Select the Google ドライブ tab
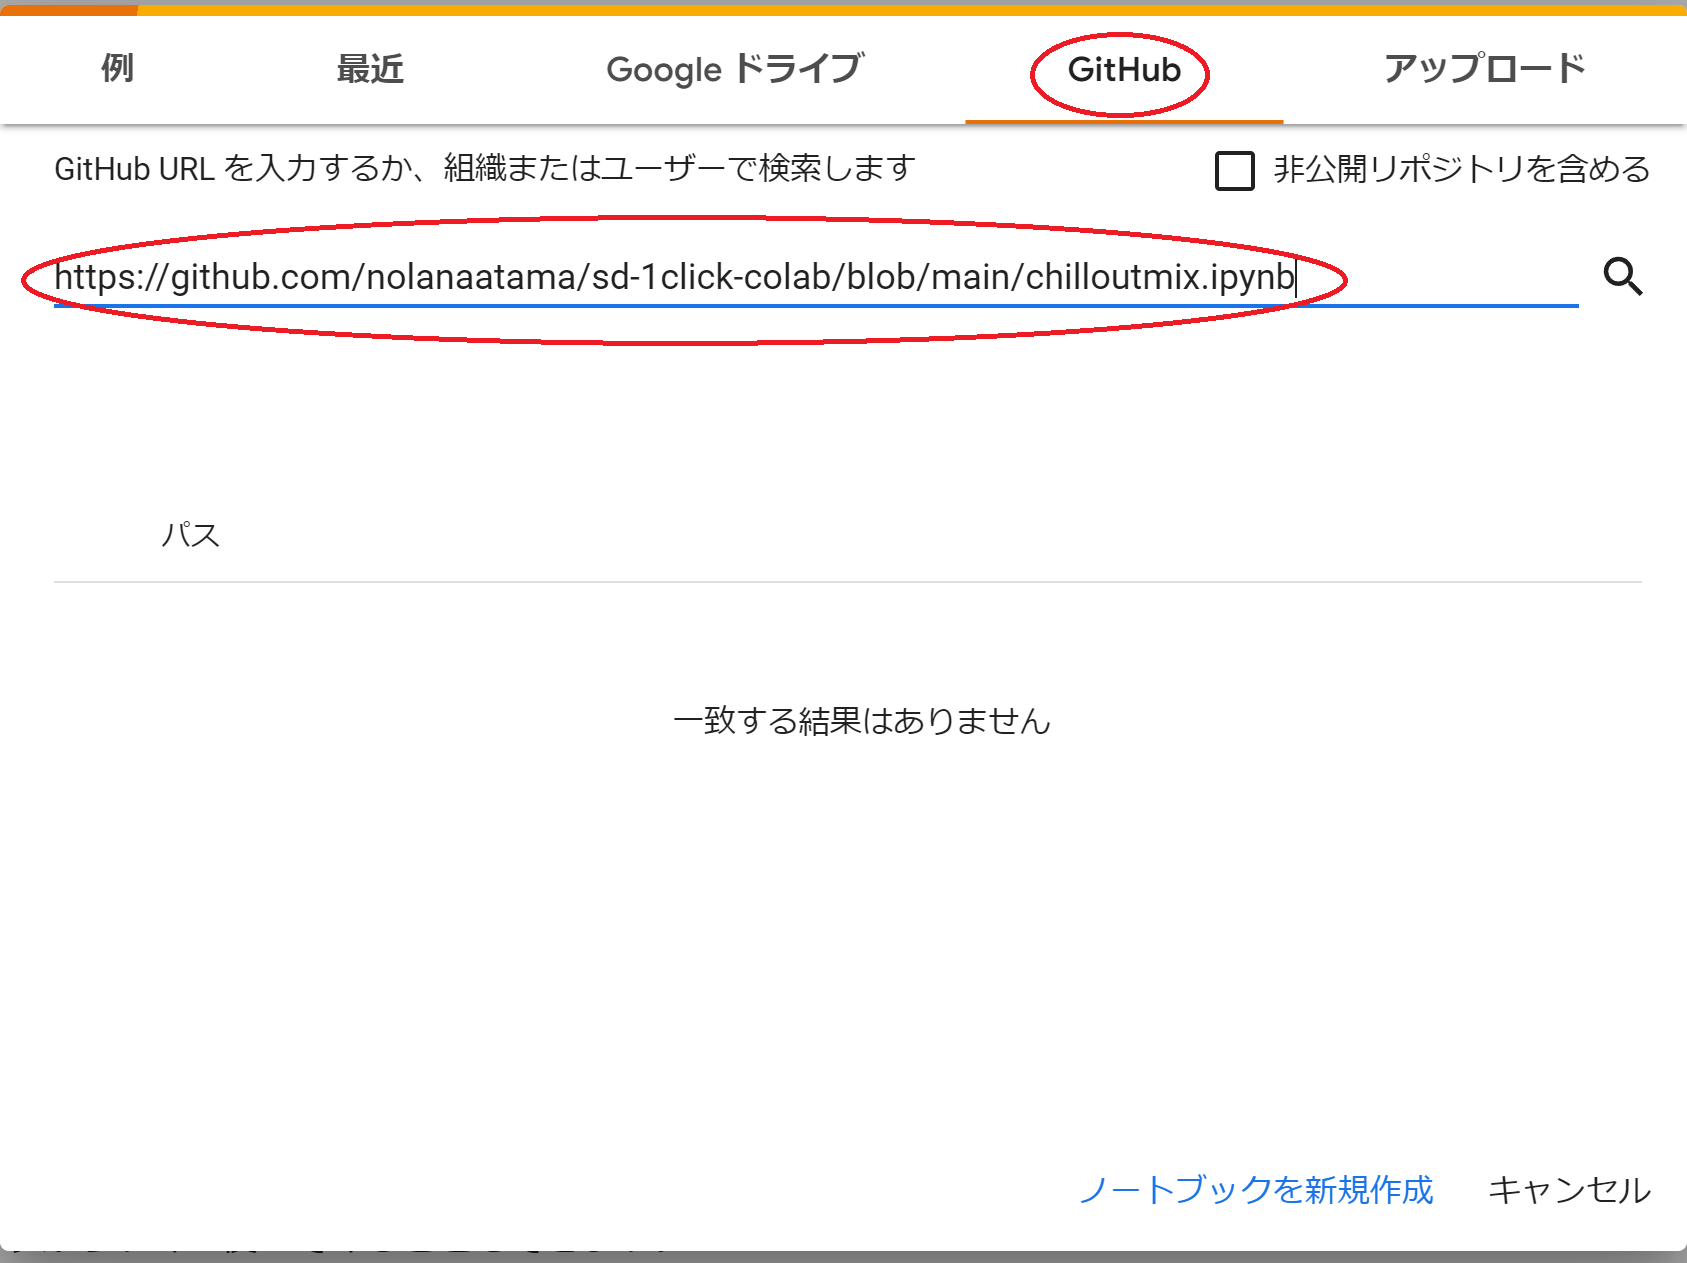Image resolution: width=1687 pixels, height=1263 pixels. [x=735, y=69]
